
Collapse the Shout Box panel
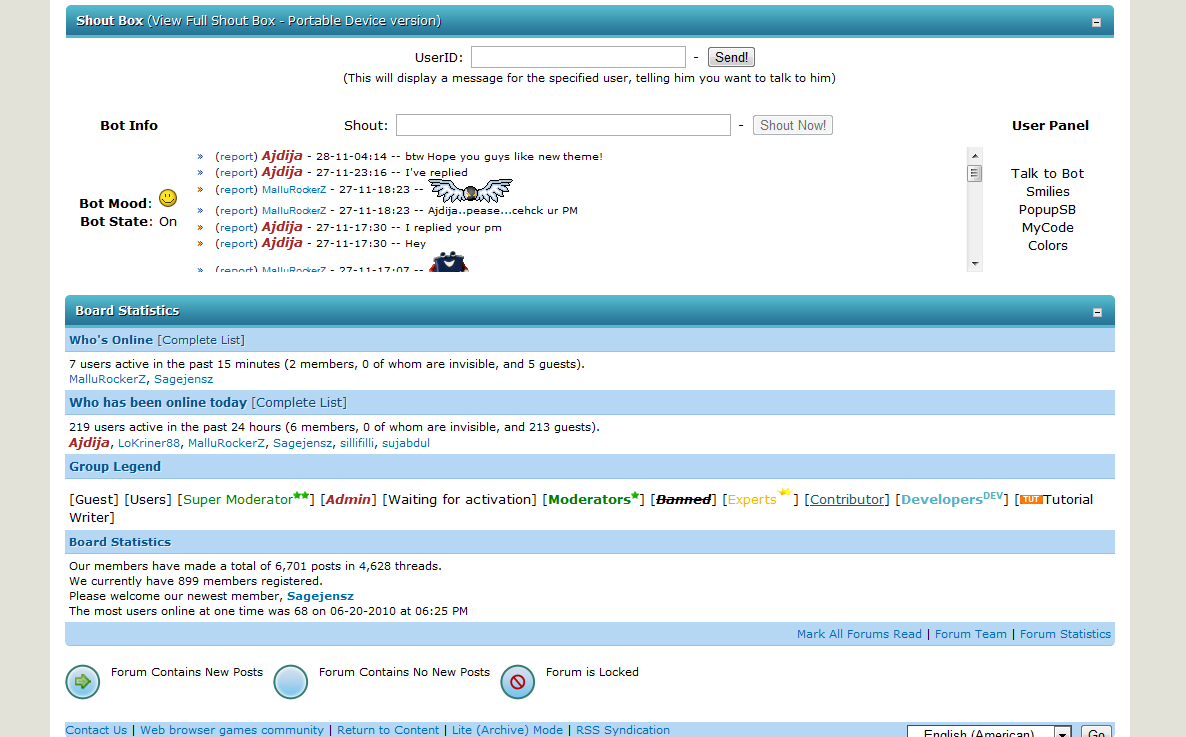pyautogui.click(x=1096, y=22)
